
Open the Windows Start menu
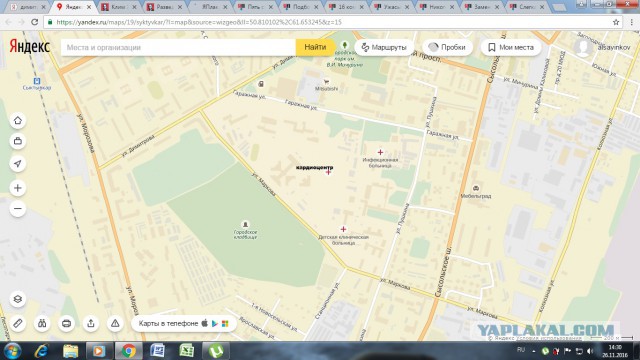coord(12,351)
